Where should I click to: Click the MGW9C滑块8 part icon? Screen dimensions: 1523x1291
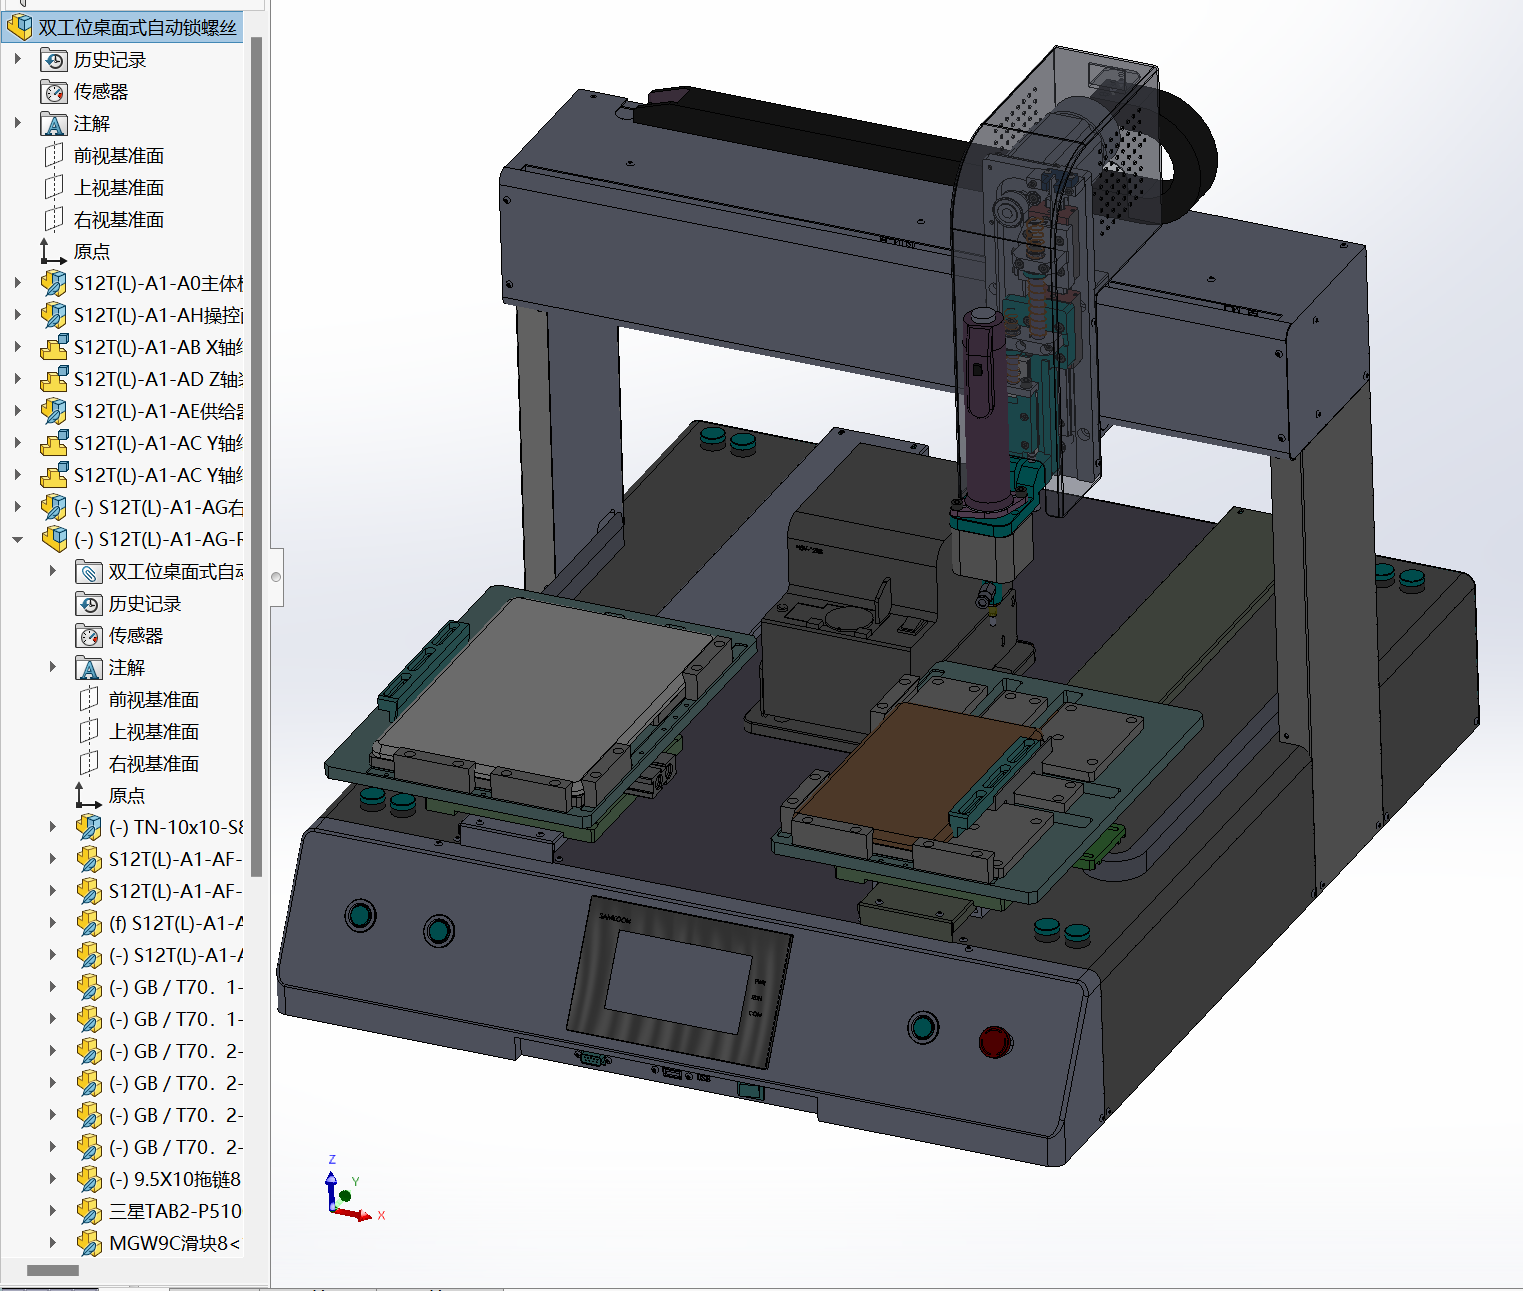[x=89, y=1244]
